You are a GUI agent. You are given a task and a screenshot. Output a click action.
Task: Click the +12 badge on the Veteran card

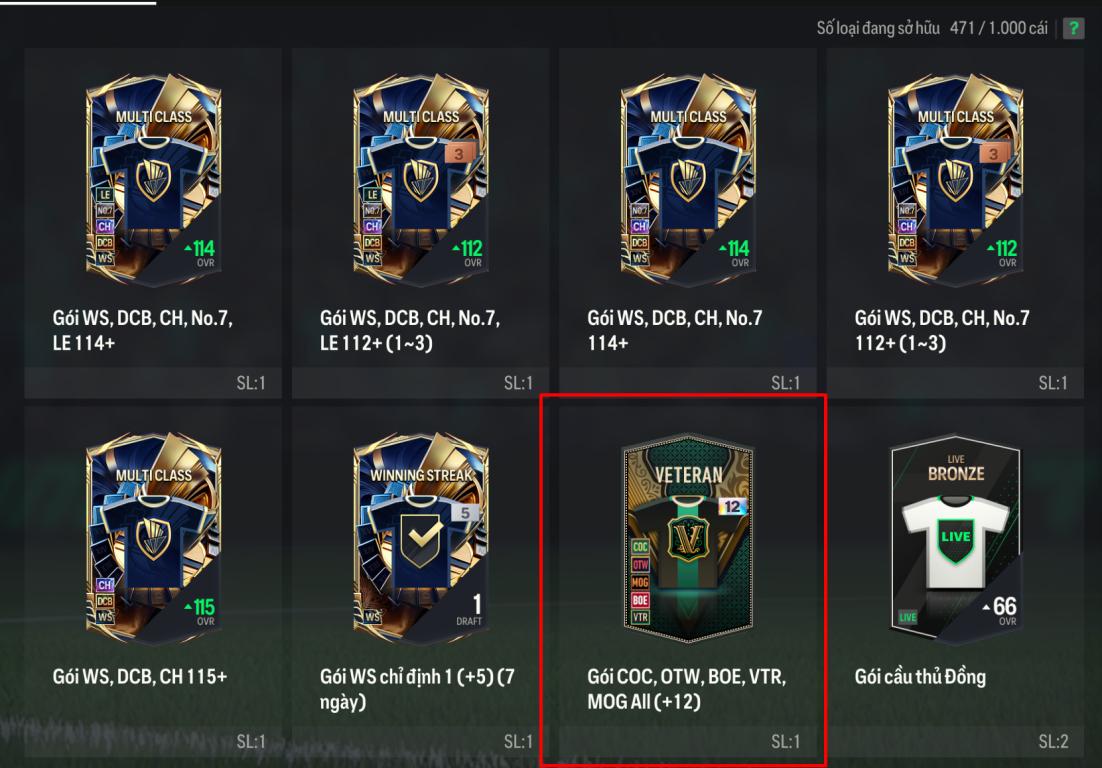pos(732,506)
